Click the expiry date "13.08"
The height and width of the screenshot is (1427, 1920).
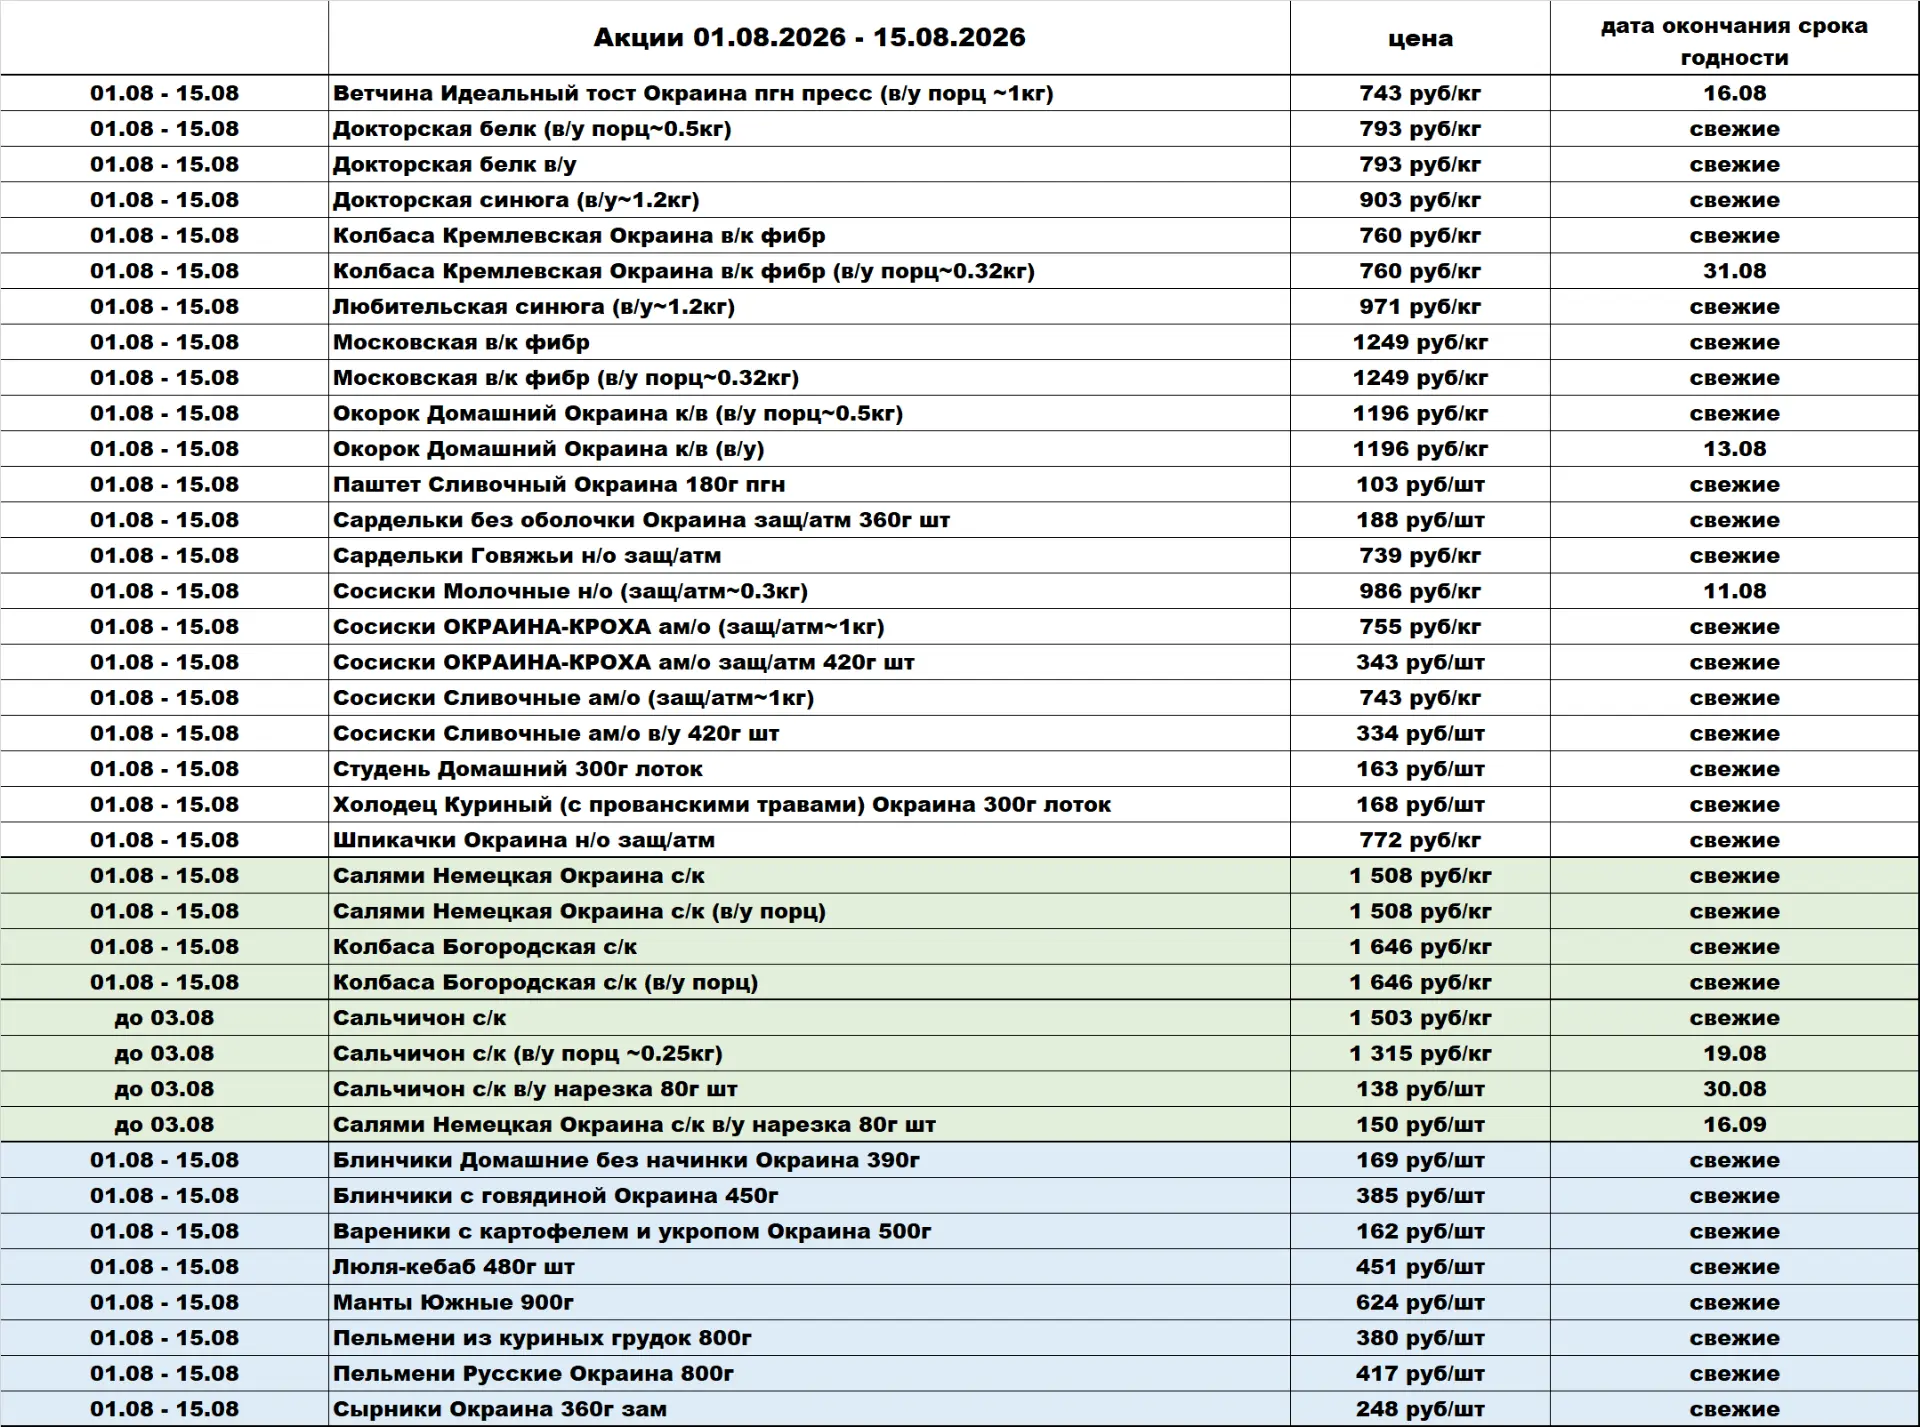pyautogui.click(x=1734, y=449)
